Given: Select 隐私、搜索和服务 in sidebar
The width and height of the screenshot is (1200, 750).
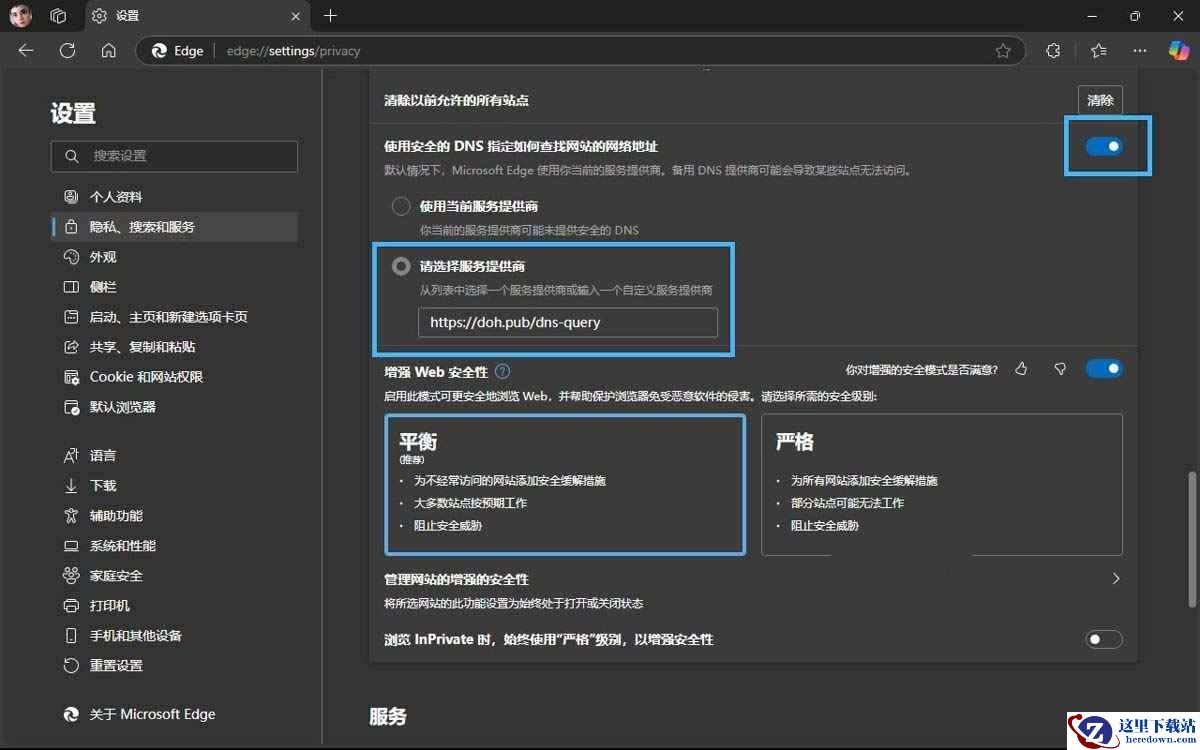Looking at the screenshot, I should (175, 227).
